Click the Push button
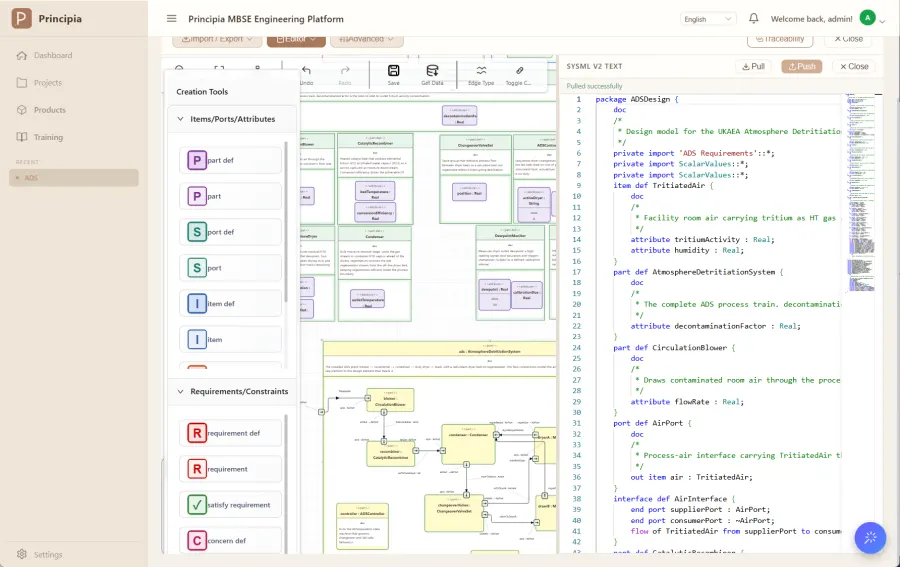Viewport: 900px width, 567px height. [x=801, y=67]
